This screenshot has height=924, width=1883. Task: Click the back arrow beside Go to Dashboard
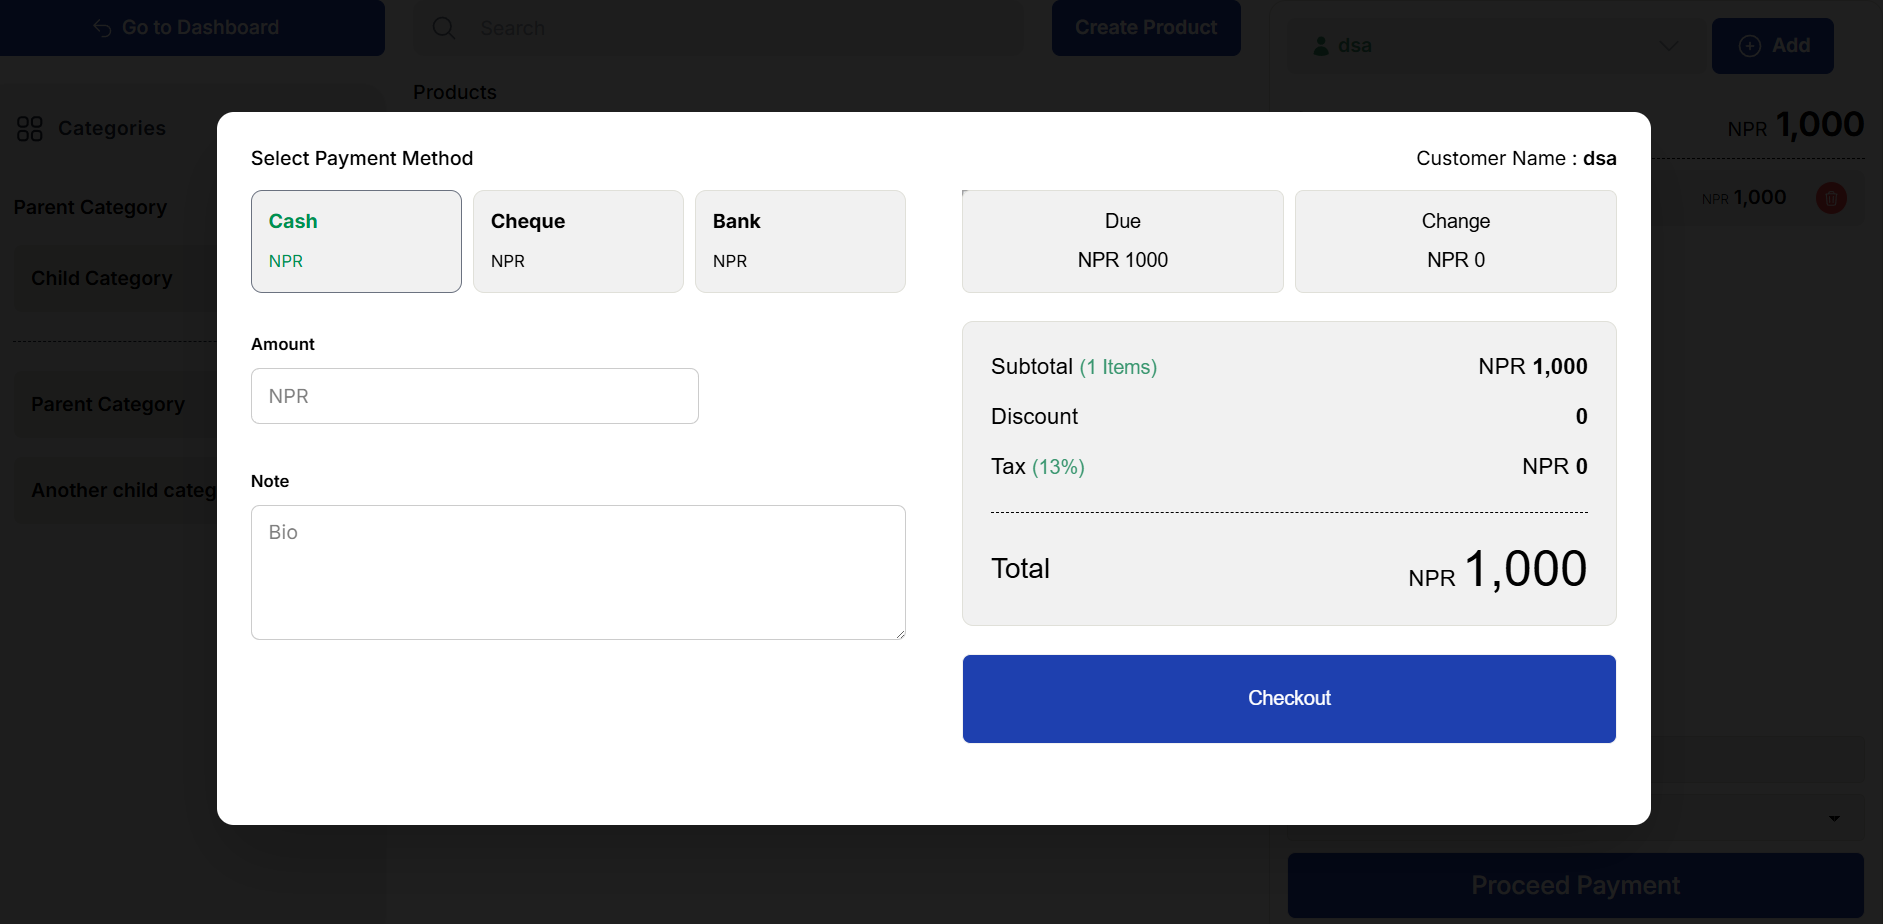point(101,27)
